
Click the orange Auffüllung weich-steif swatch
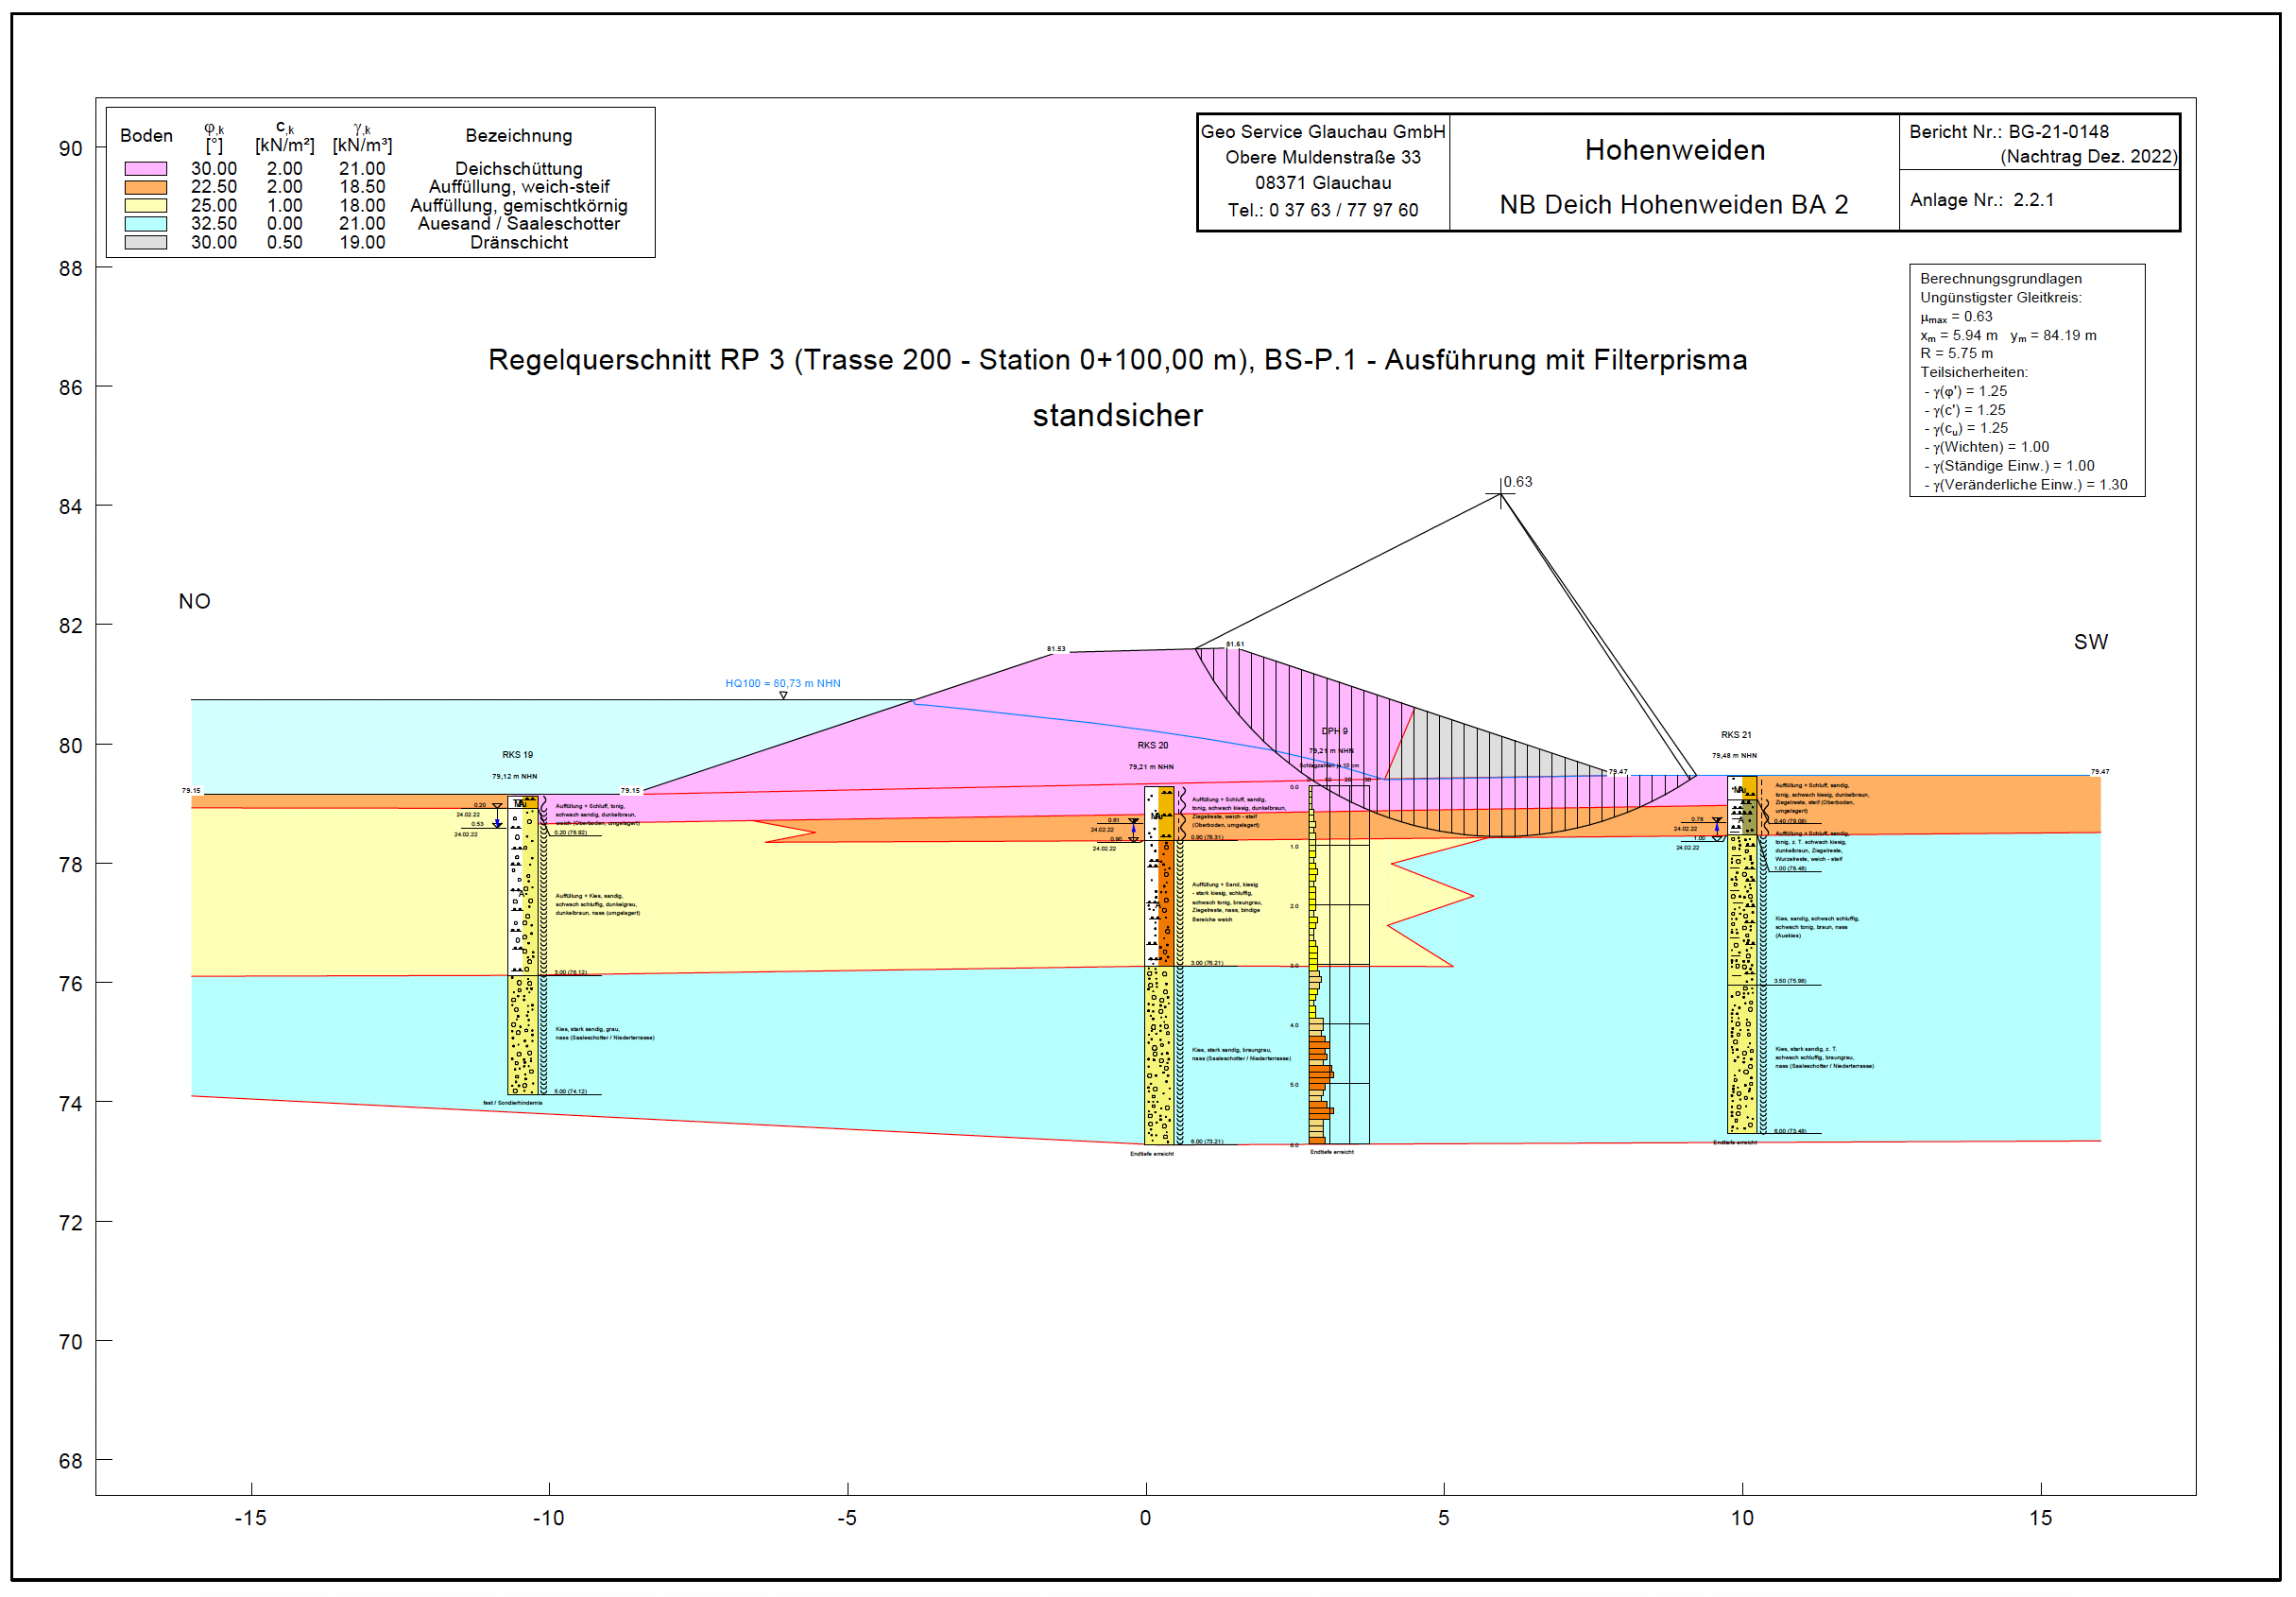tap(145, 187)
